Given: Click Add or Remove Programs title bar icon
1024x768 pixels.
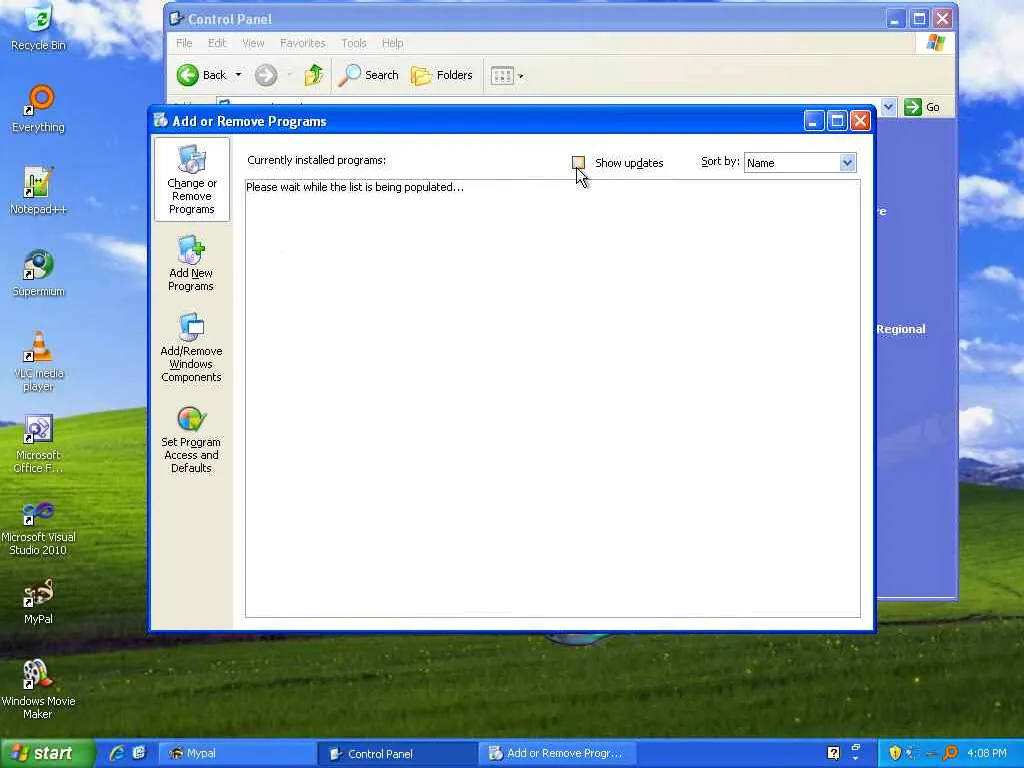Looking at the screenshot, I should click(x=161, y=120).
